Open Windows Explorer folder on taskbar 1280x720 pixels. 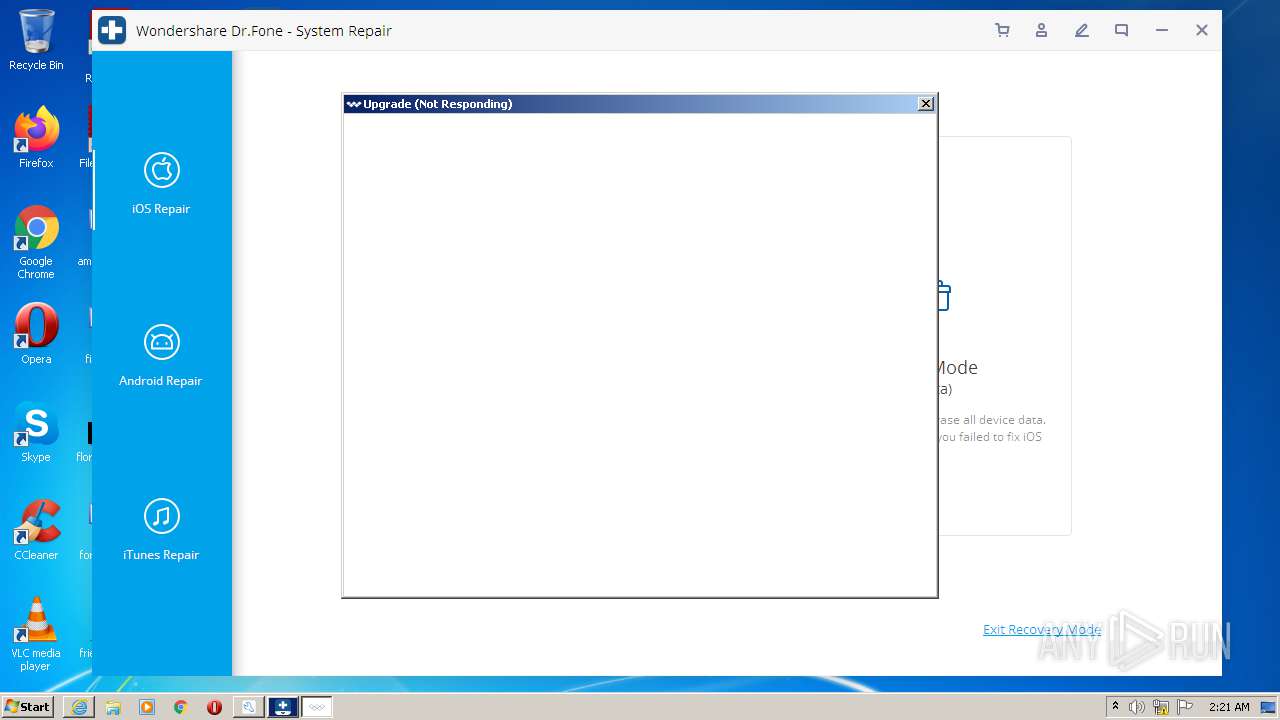[113, 707]
